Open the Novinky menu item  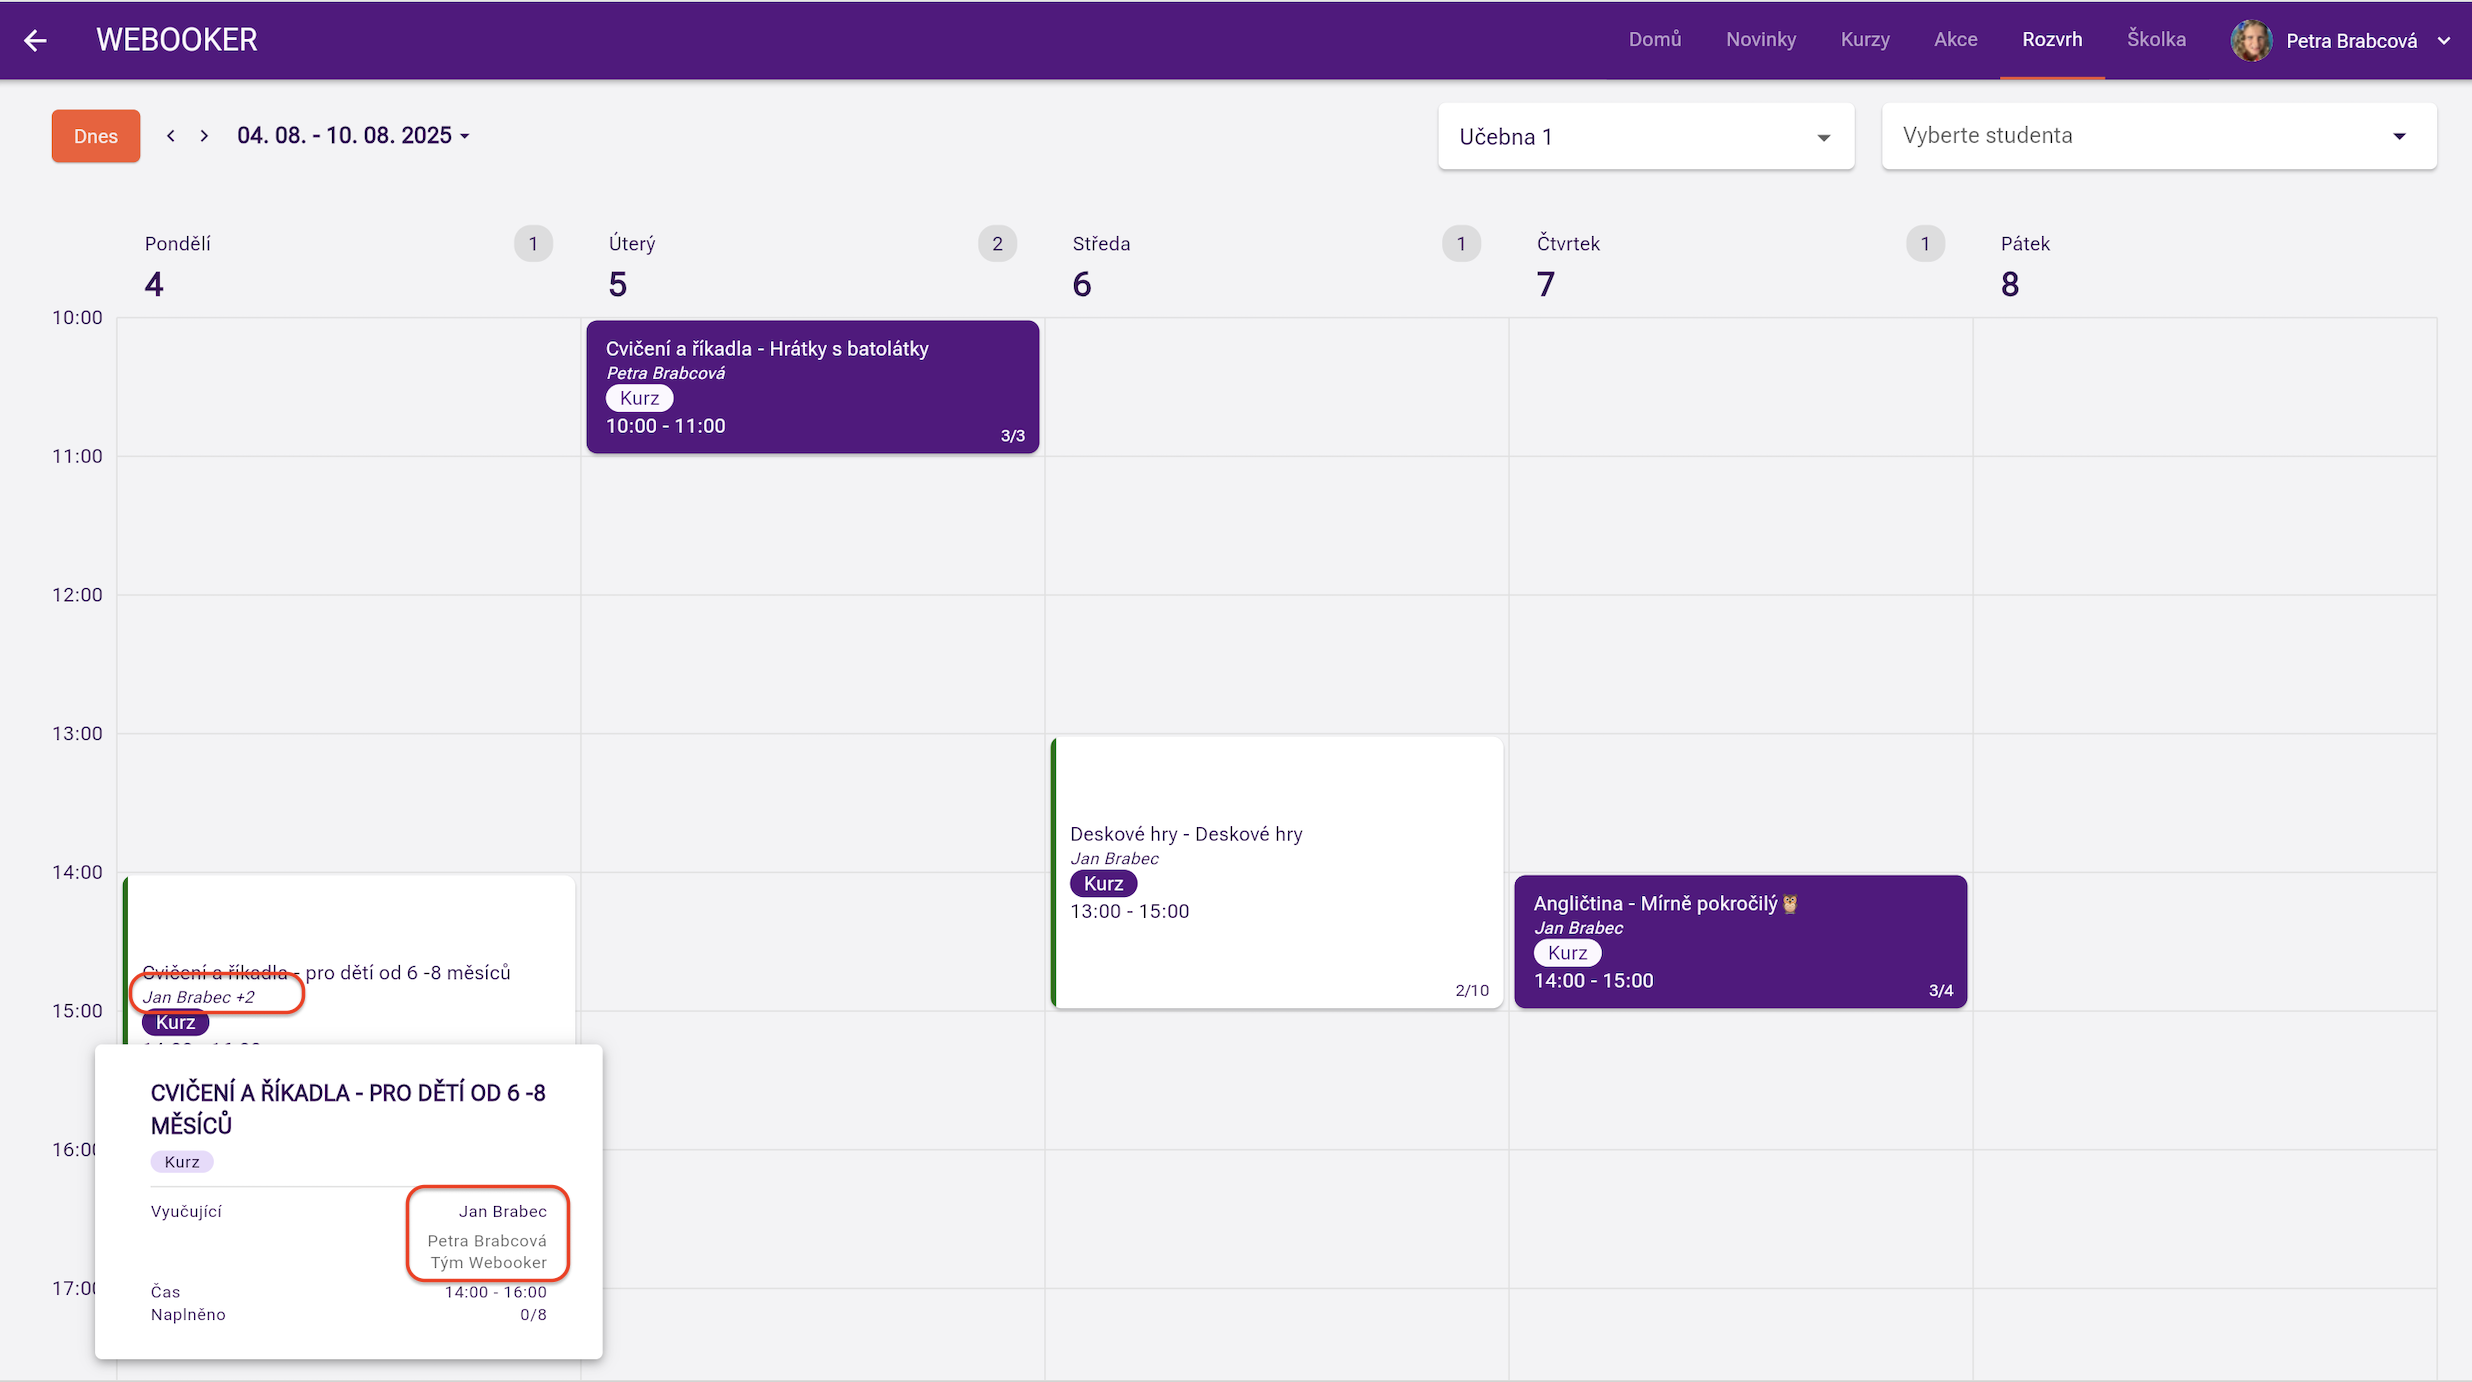click(x=1760, y=40)
